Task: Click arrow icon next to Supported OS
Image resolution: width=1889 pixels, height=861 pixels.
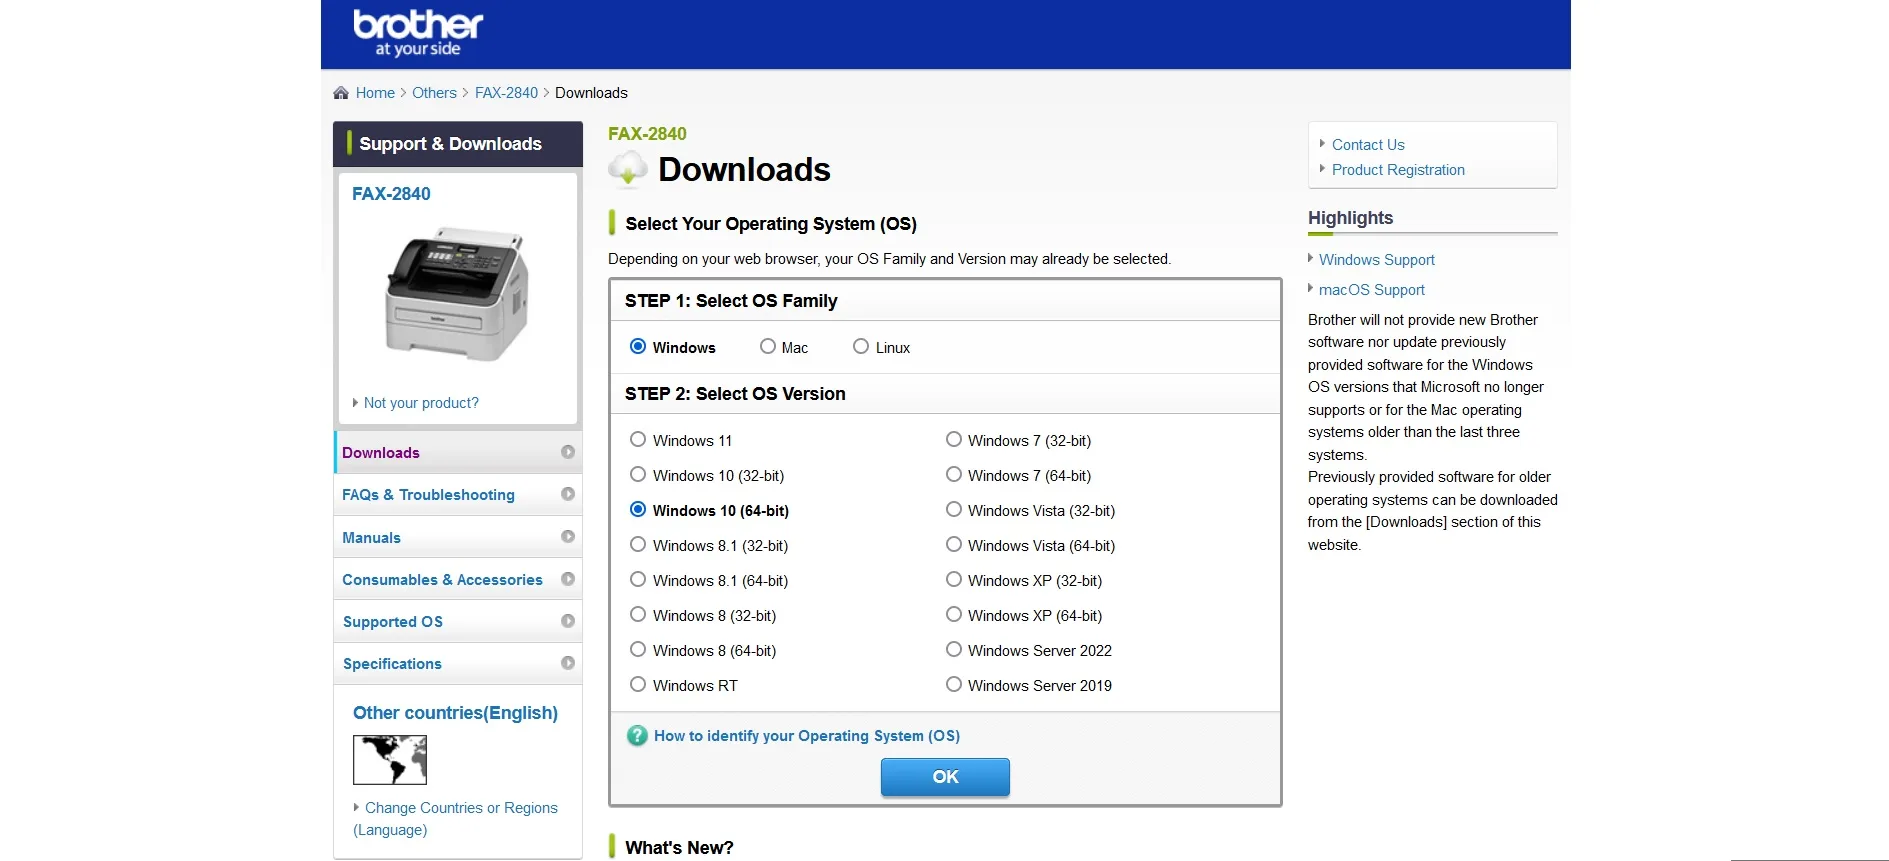Action: 568,621
